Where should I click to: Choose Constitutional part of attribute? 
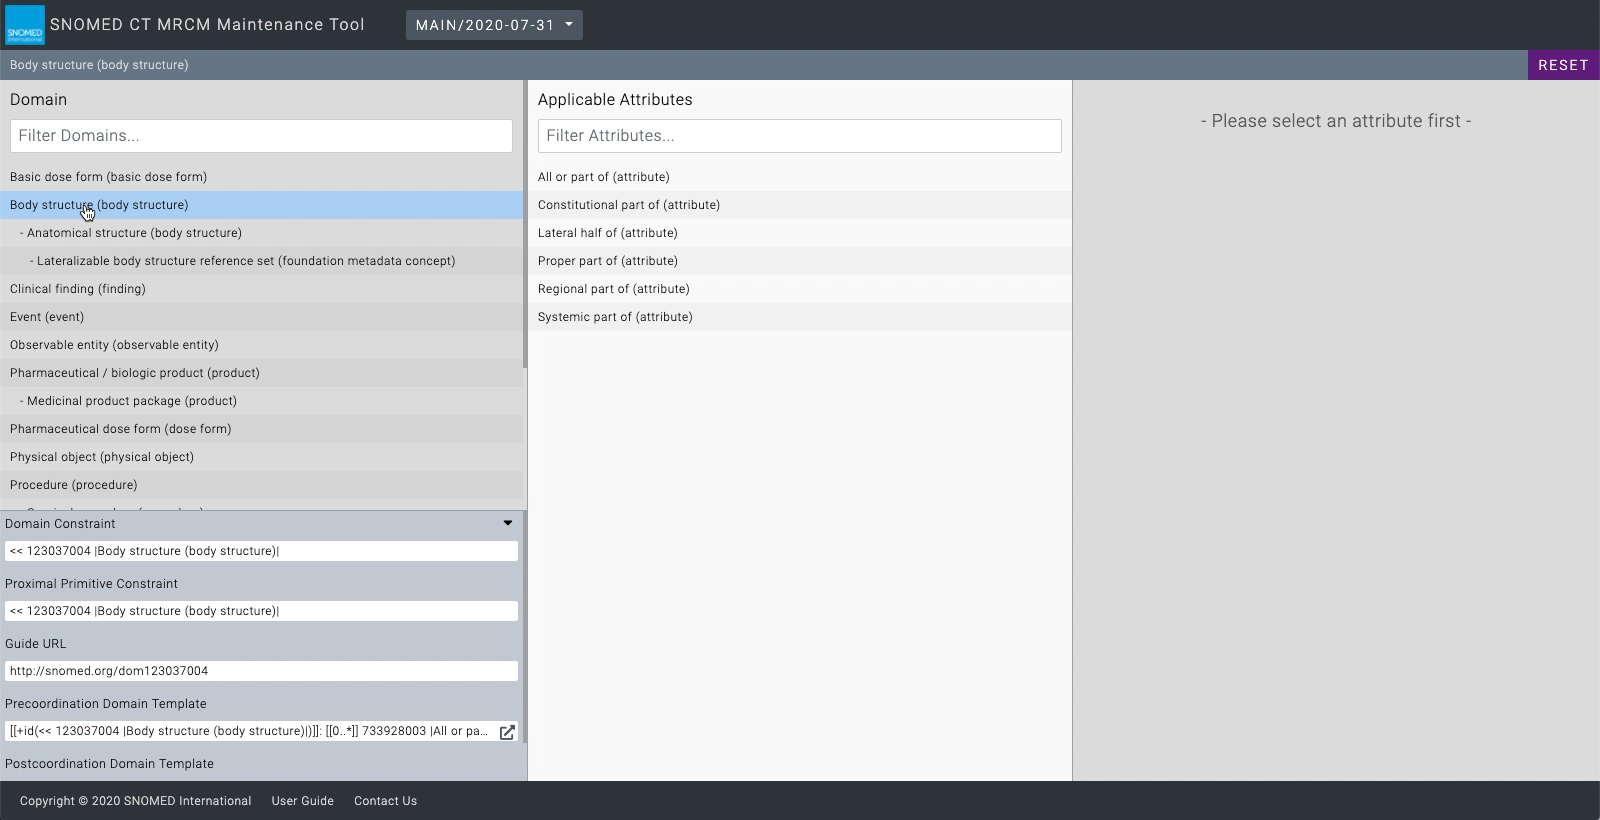click(x=800, y=205)
